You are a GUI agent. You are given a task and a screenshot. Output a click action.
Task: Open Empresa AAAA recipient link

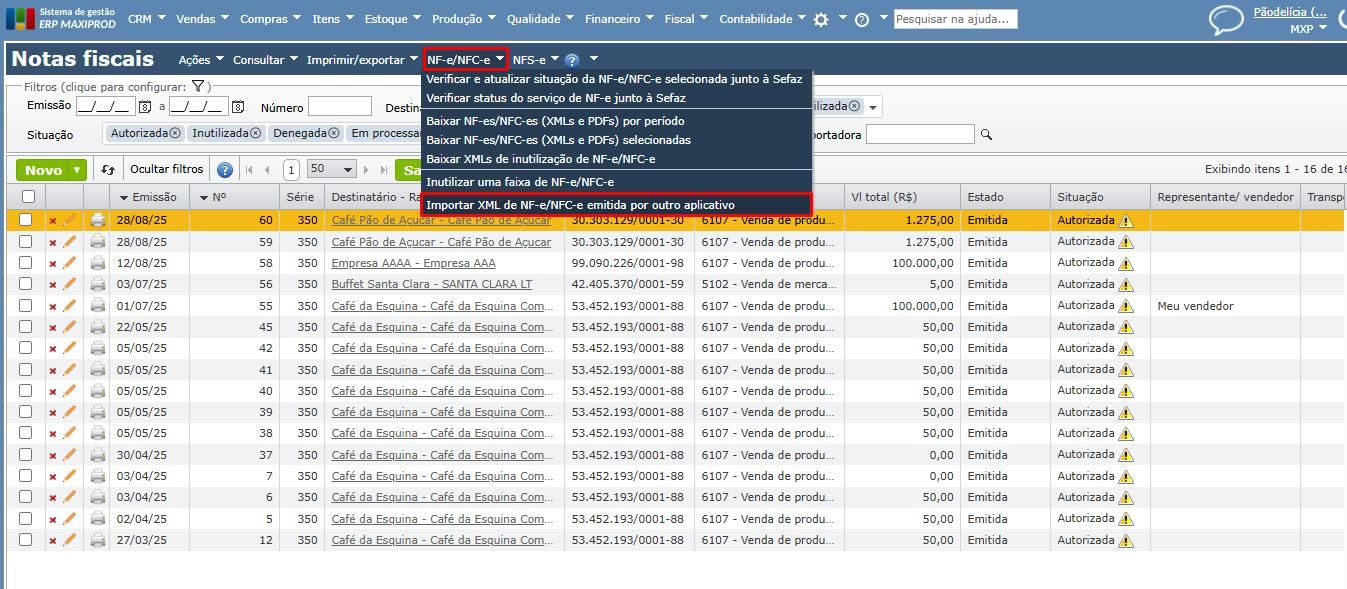click(x=413, y=263)
